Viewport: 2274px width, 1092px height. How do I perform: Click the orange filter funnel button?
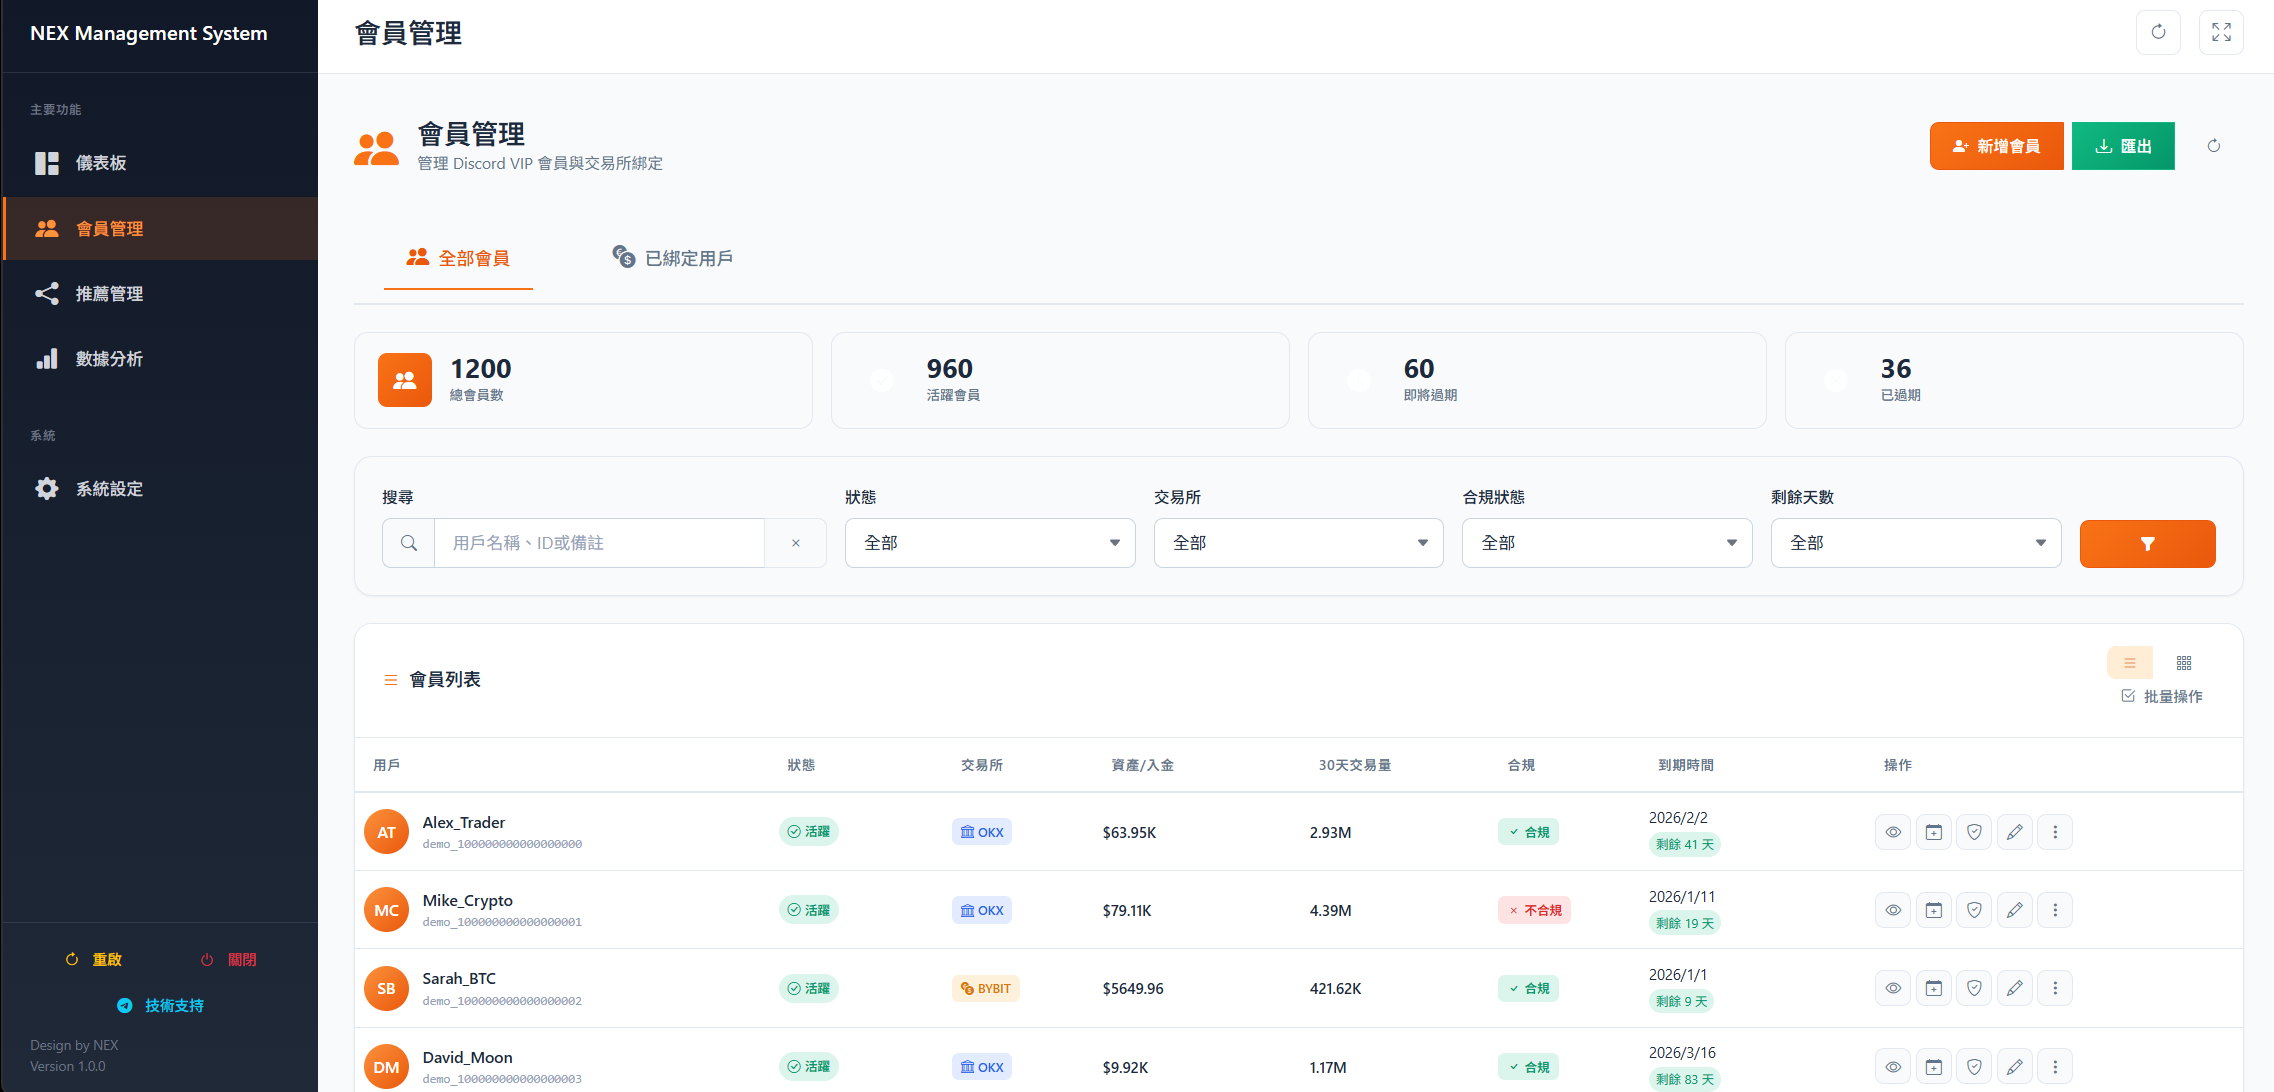2147,544
